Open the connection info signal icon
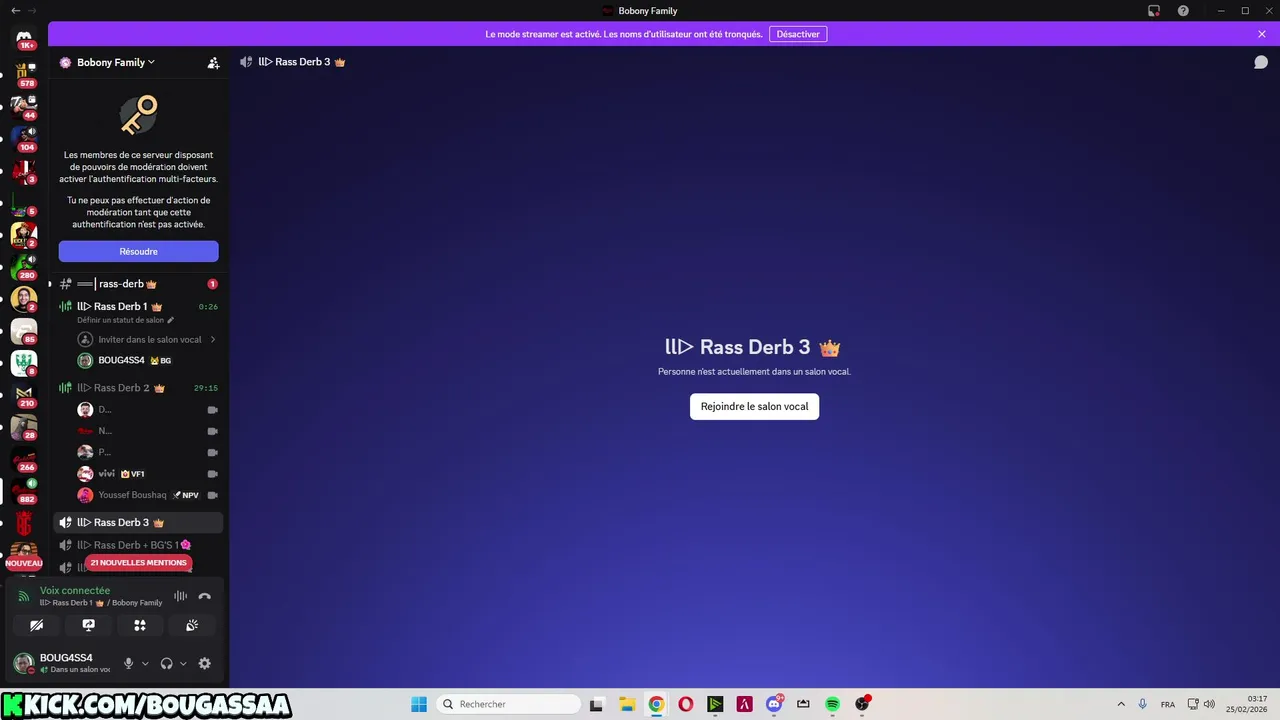 (24, 596)
